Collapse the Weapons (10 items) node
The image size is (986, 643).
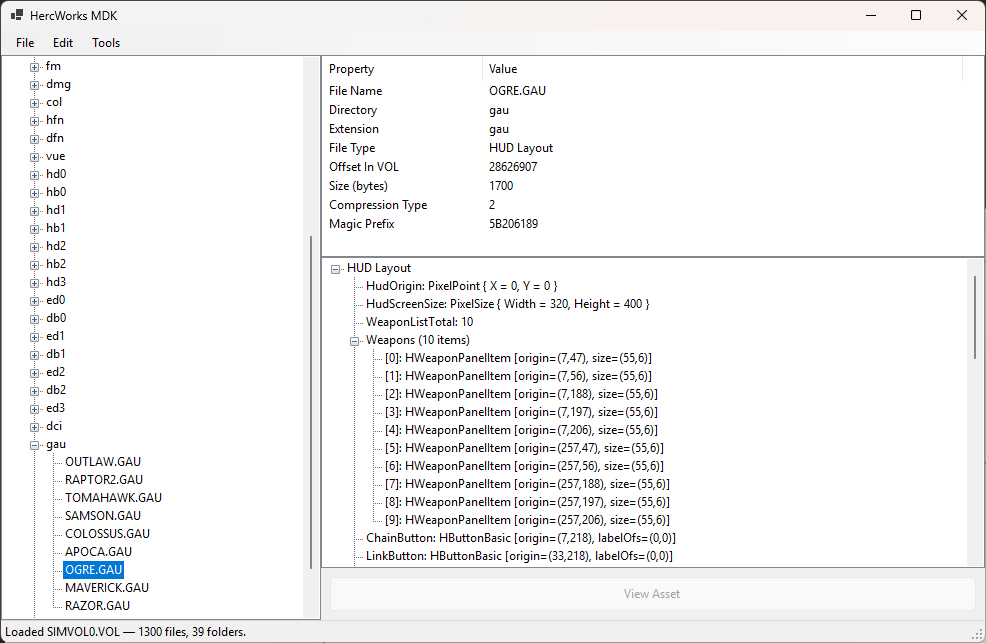(355, 341)
